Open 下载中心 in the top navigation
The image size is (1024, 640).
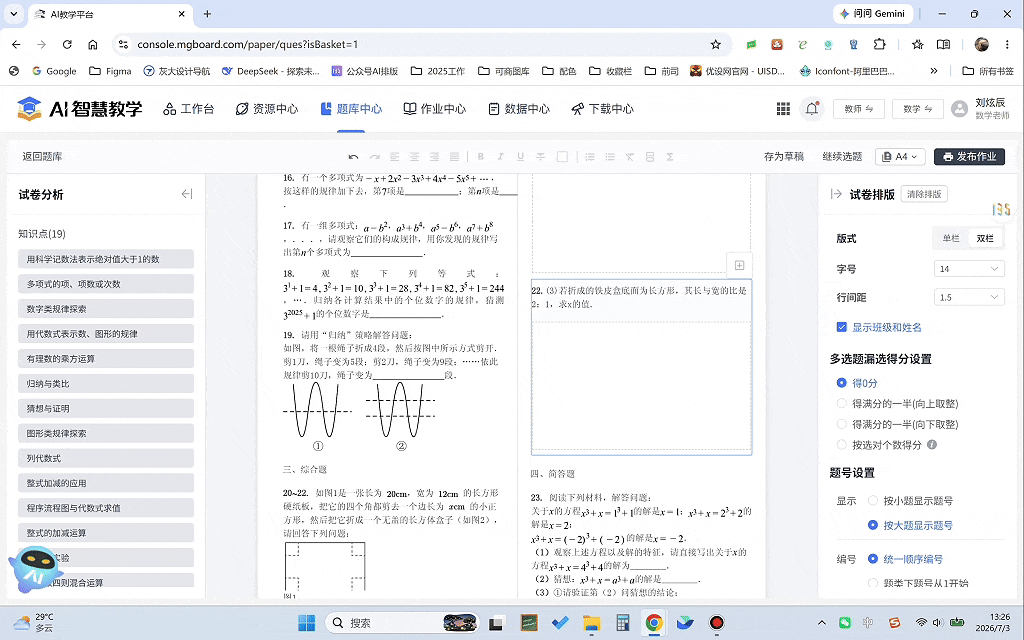point(603,109)
